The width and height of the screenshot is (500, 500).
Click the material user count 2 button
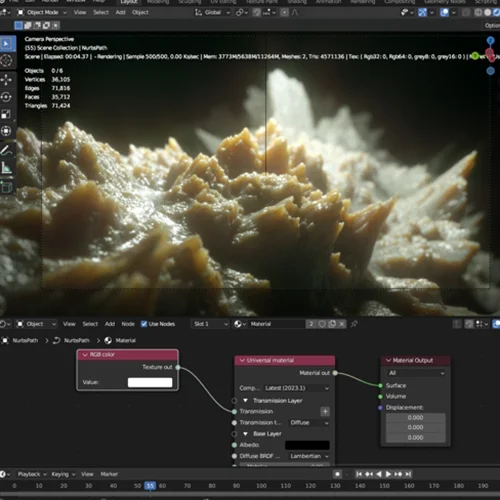pos(311,324)
